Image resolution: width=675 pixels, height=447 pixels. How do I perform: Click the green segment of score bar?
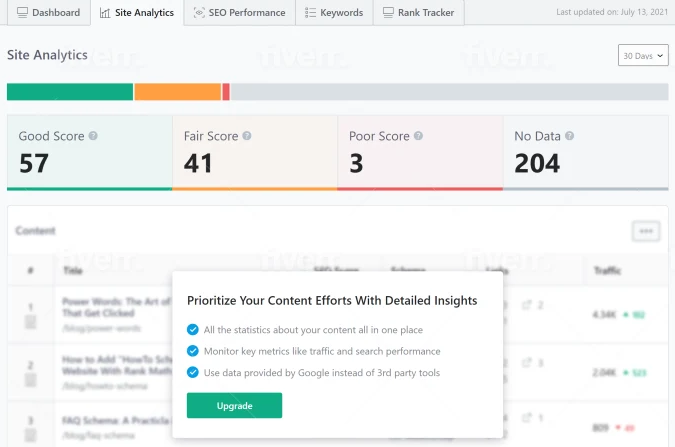[70, 92]
